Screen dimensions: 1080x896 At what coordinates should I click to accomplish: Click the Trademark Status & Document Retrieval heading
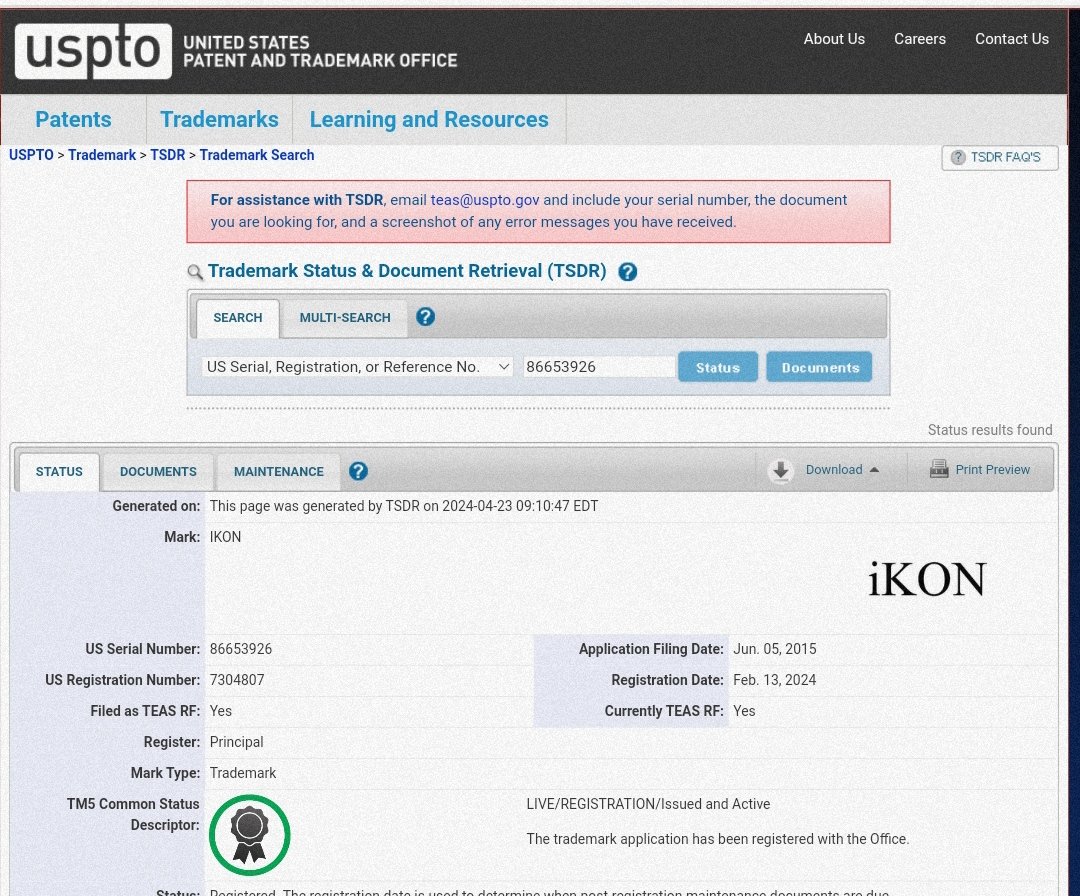(x=407, y=271)
